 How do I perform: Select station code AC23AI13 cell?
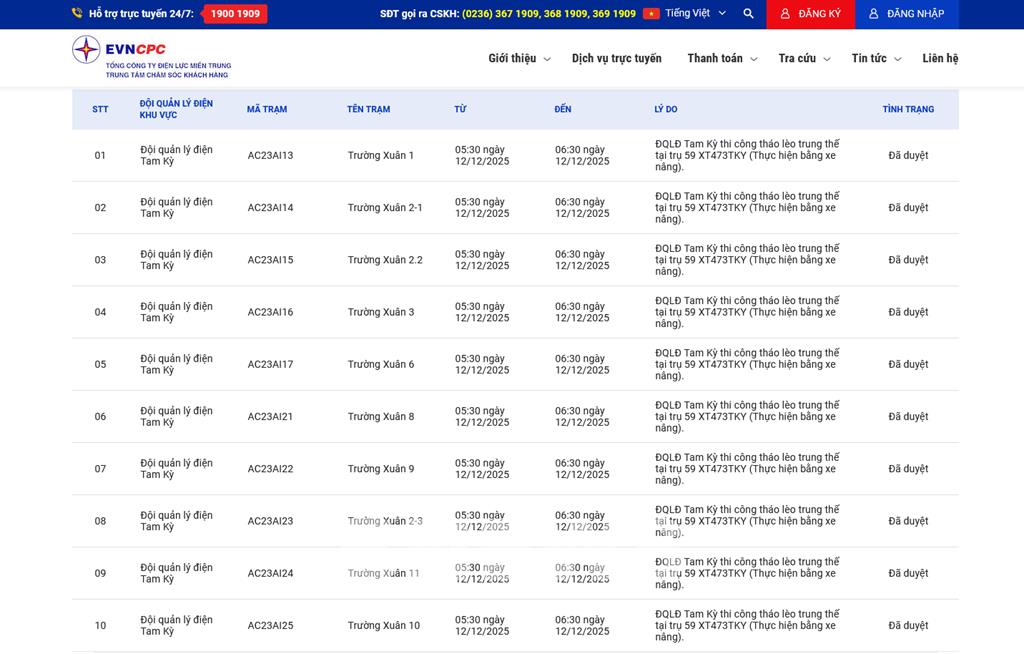(270, 156)
